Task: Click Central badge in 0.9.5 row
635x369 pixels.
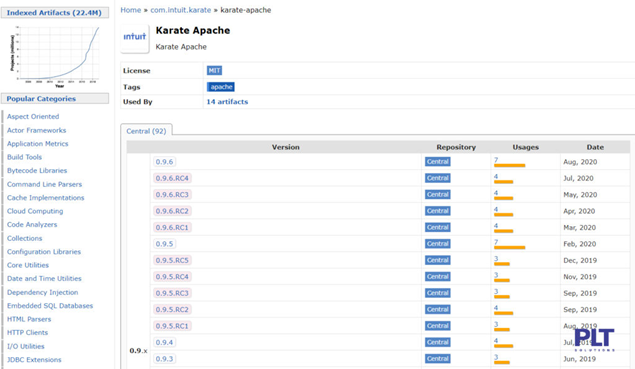Action: pyautogui.click(x=437, y=244)
